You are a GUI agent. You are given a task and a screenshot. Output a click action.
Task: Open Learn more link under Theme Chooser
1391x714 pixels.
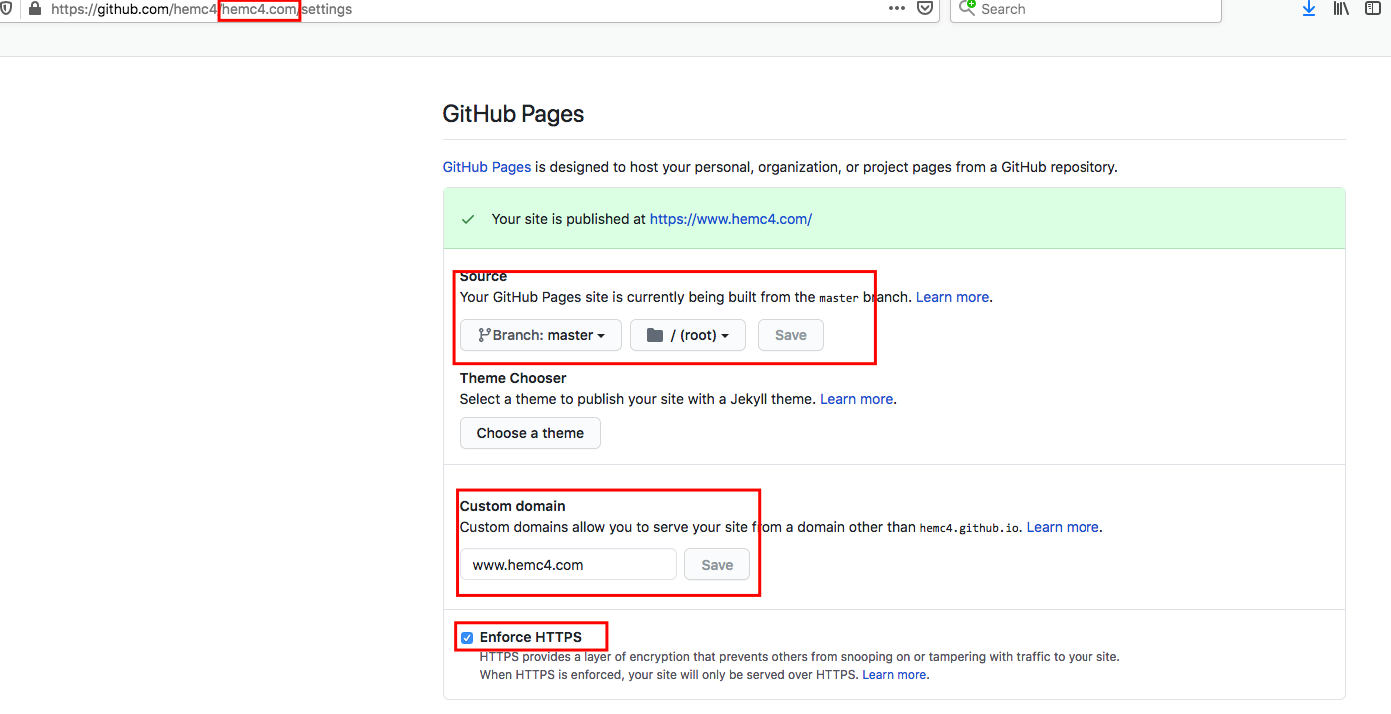point(857,399)
